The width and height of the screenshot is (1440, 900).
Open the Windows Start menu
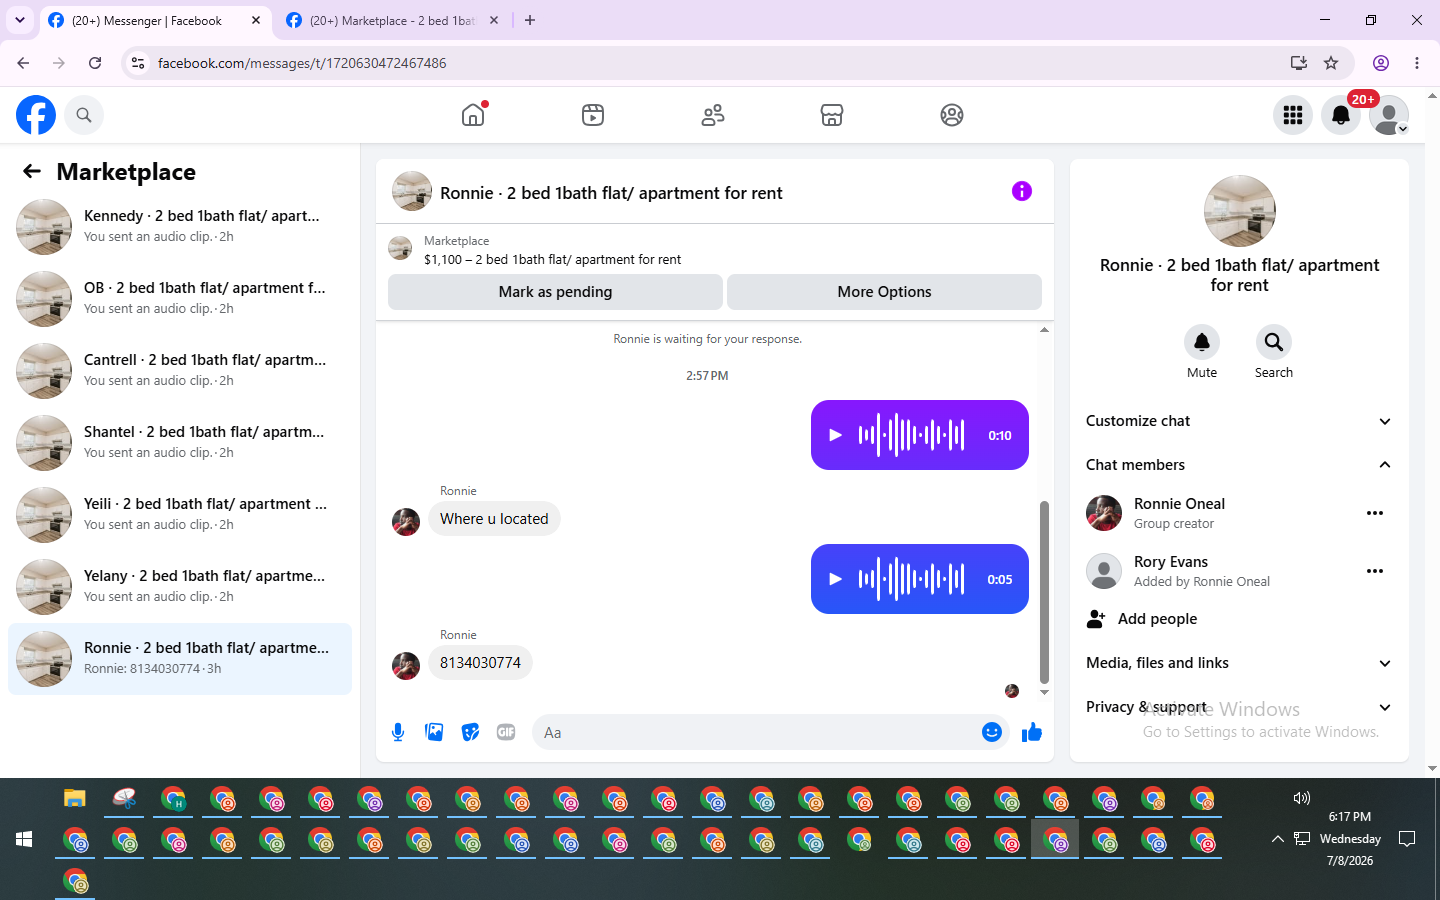(x=24, y=839)
